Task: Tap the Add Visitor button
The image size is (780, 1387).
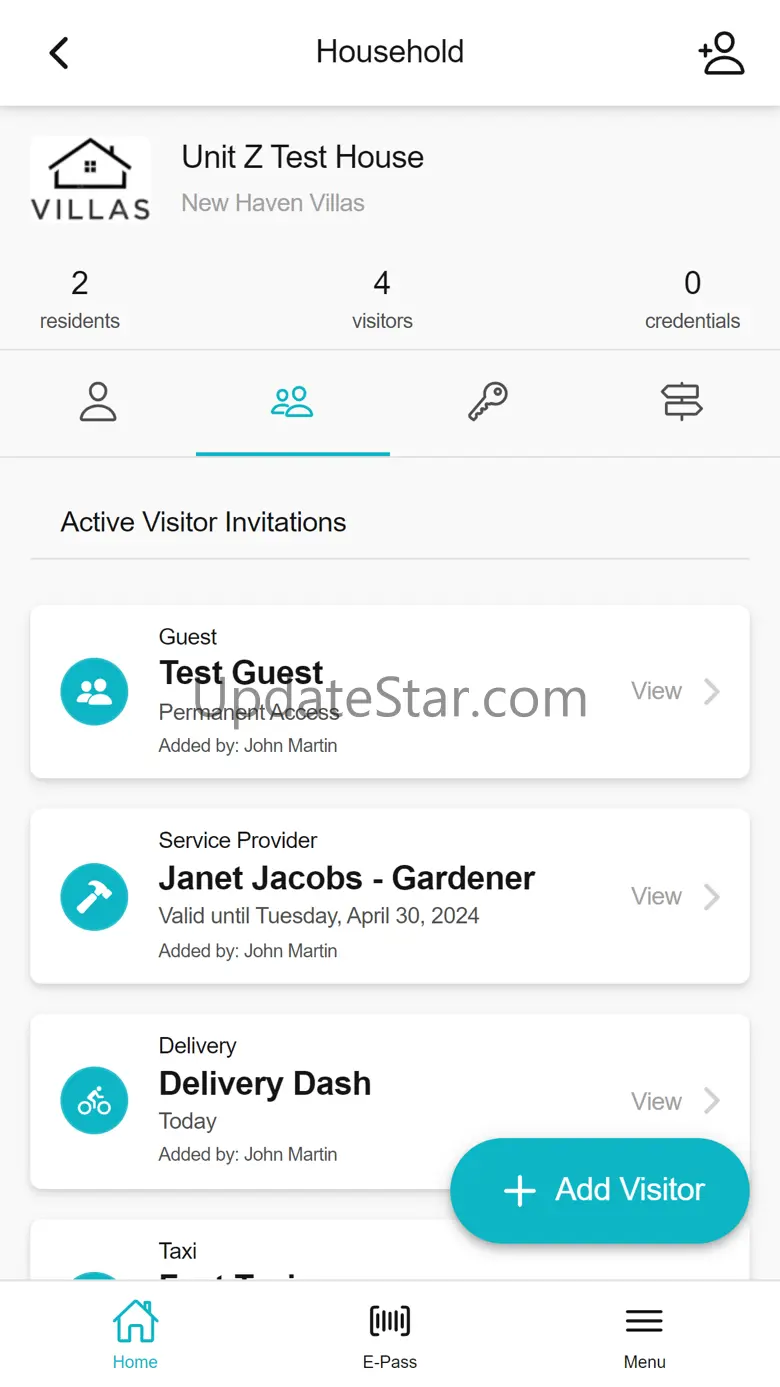Action: [600, 1190]
